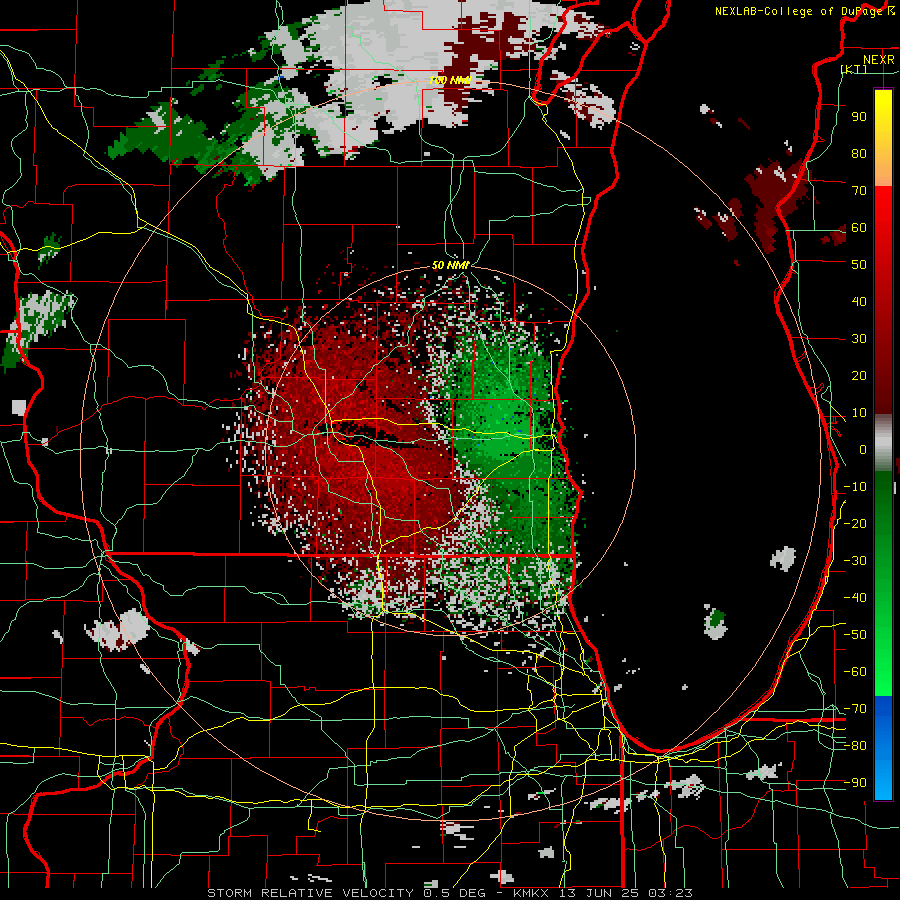Click the gray zero-velocity segment of color bar
The image size is (900, 900).
point(883,443)
